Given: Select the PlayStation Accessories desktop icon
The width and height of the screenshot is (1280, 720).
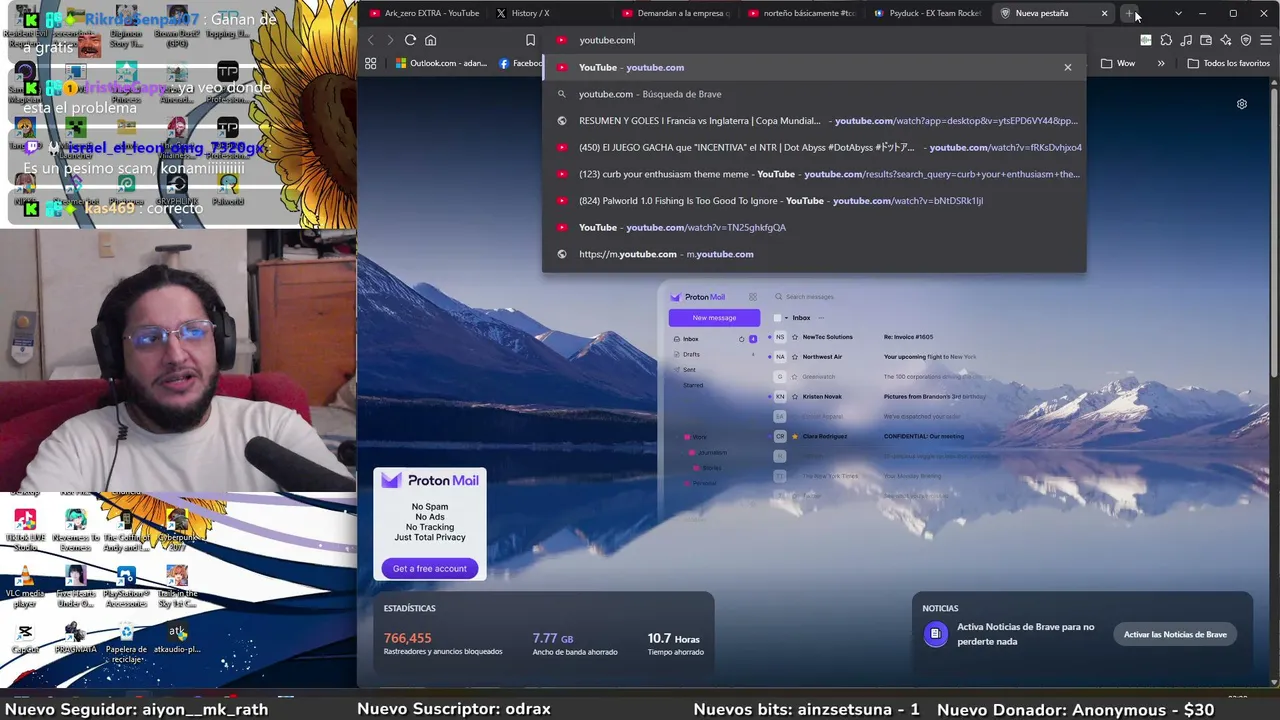Looking at the screenshot, I should (x=126, y=587).
